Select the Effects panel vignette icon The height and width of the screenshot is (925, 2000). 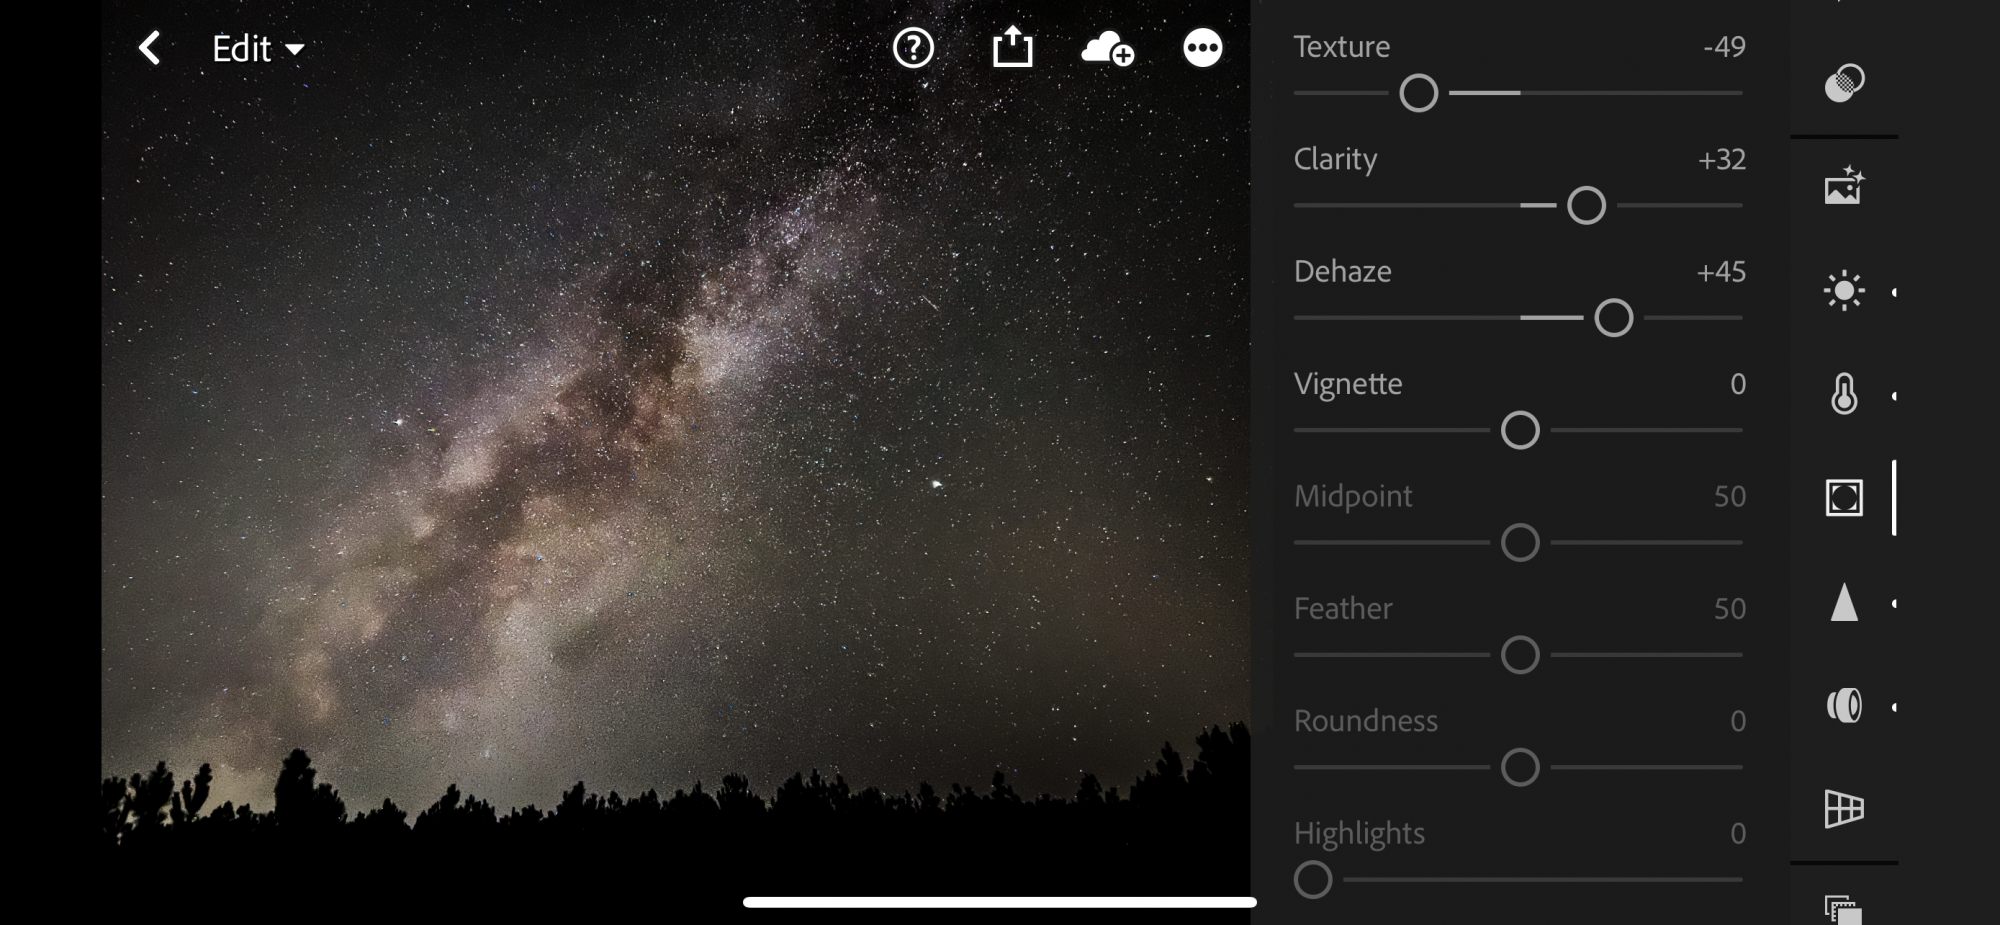pos(1844,497)
